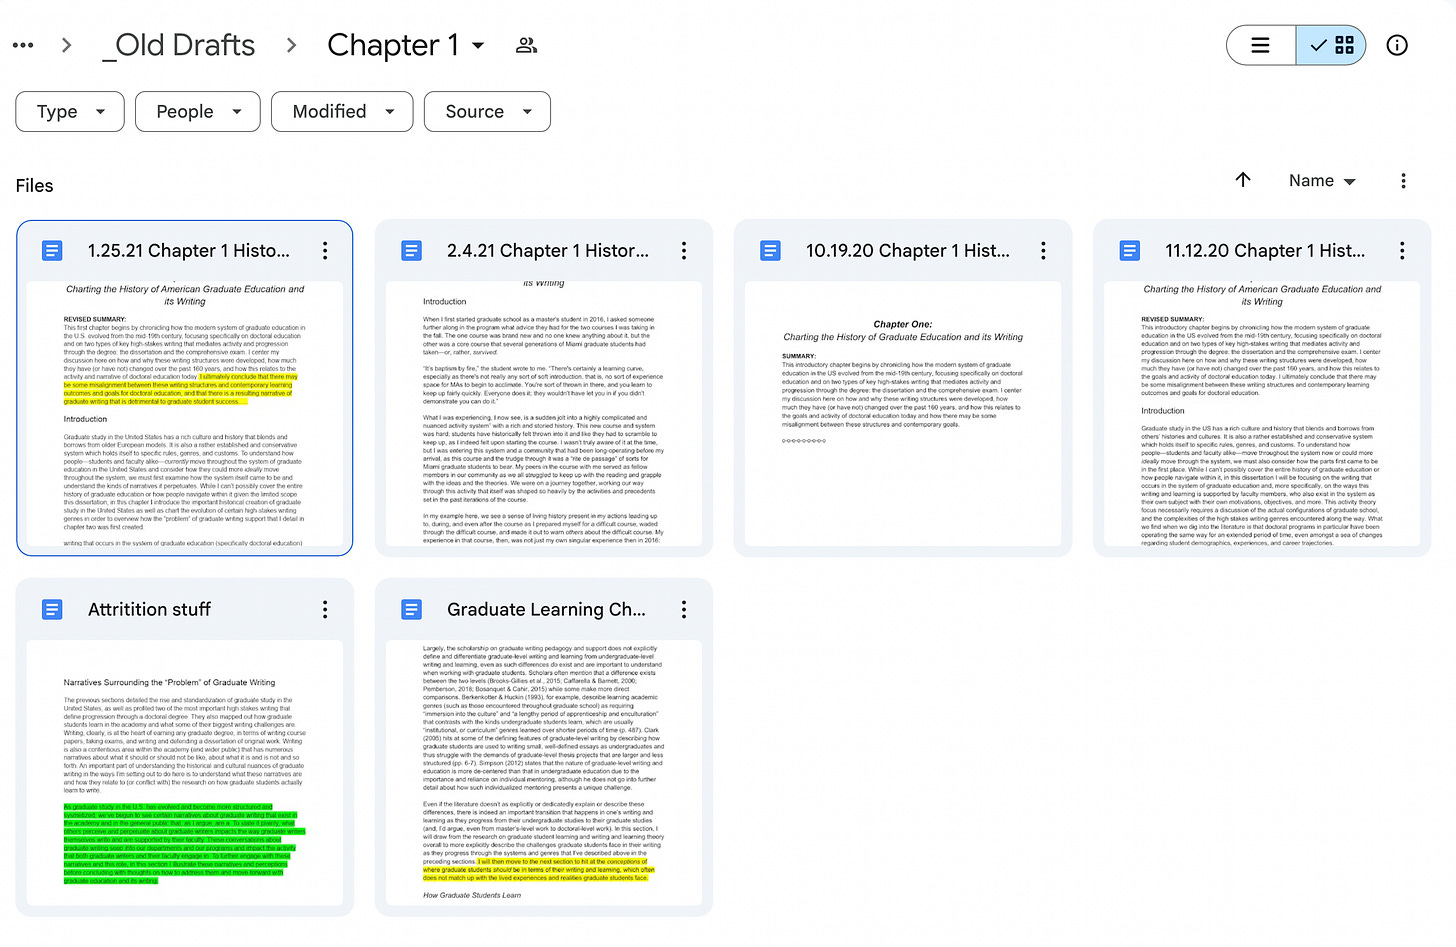Image resolution: width=1456 pixels, height=947 pixels.
Task: Click the breadcrumb chevron before Chapter 1
Action: tap(291, 45)
